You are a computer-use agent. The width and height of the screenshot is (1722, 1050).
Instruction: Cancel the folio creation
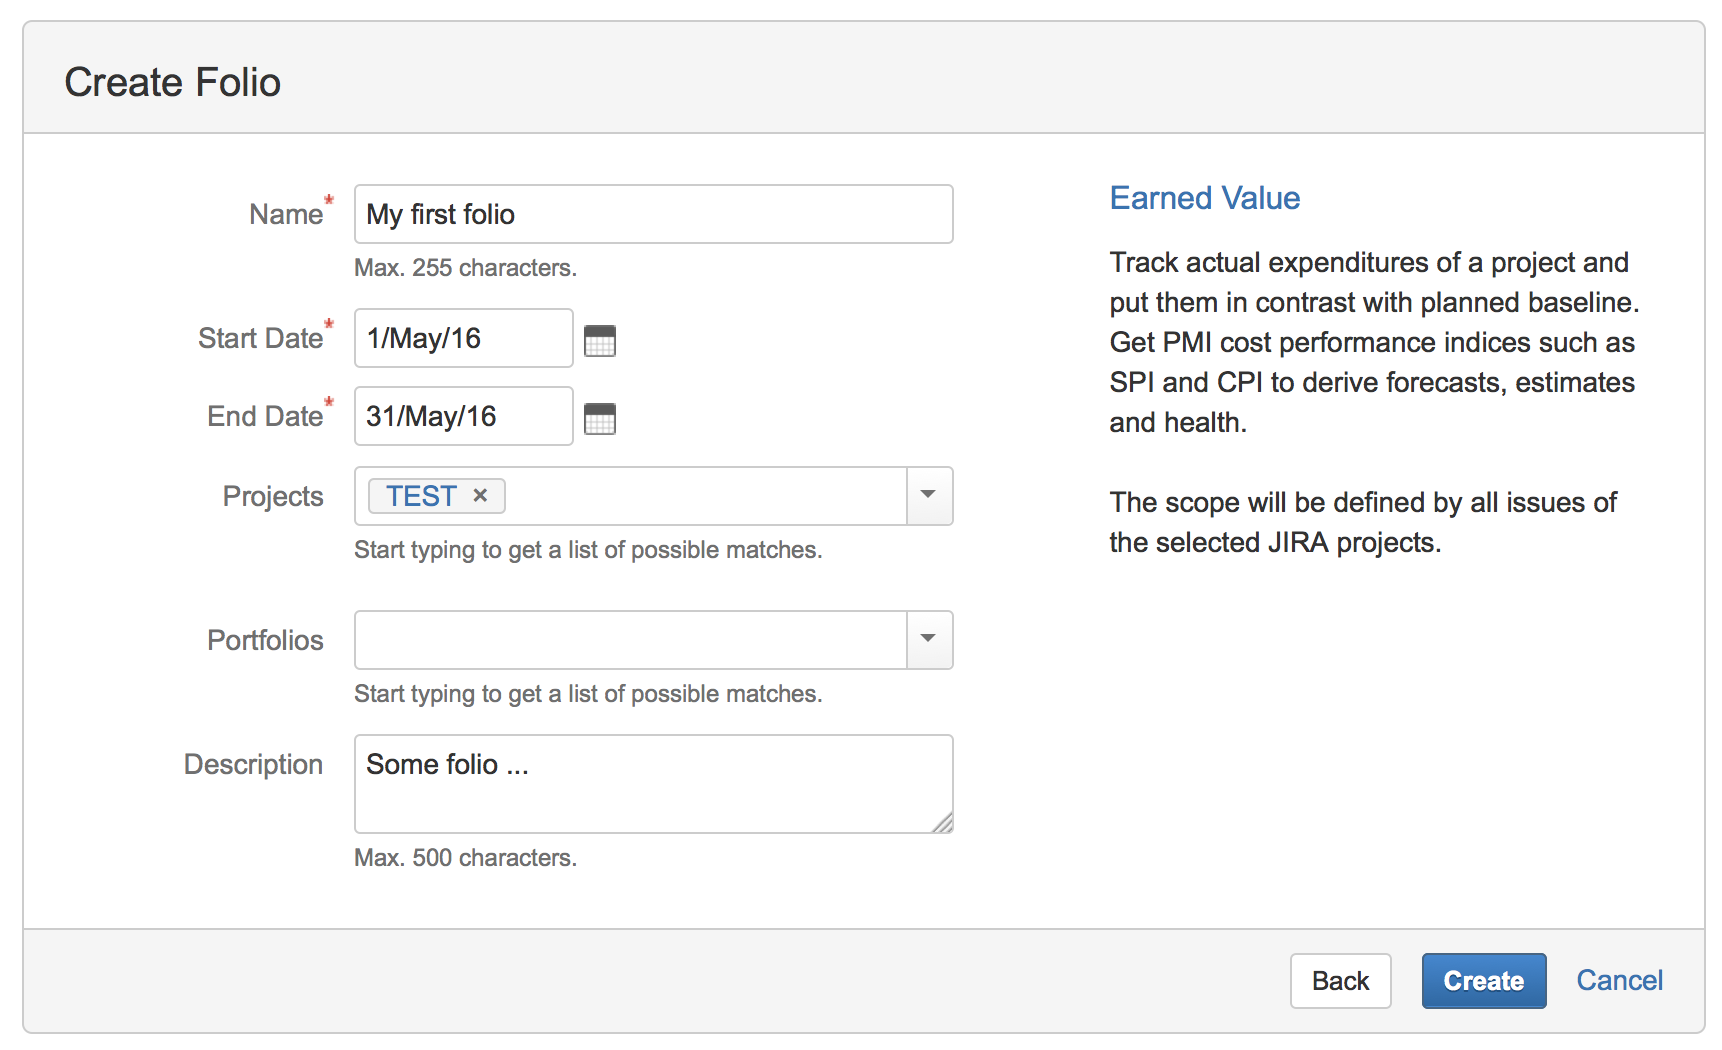point(1619,980)
